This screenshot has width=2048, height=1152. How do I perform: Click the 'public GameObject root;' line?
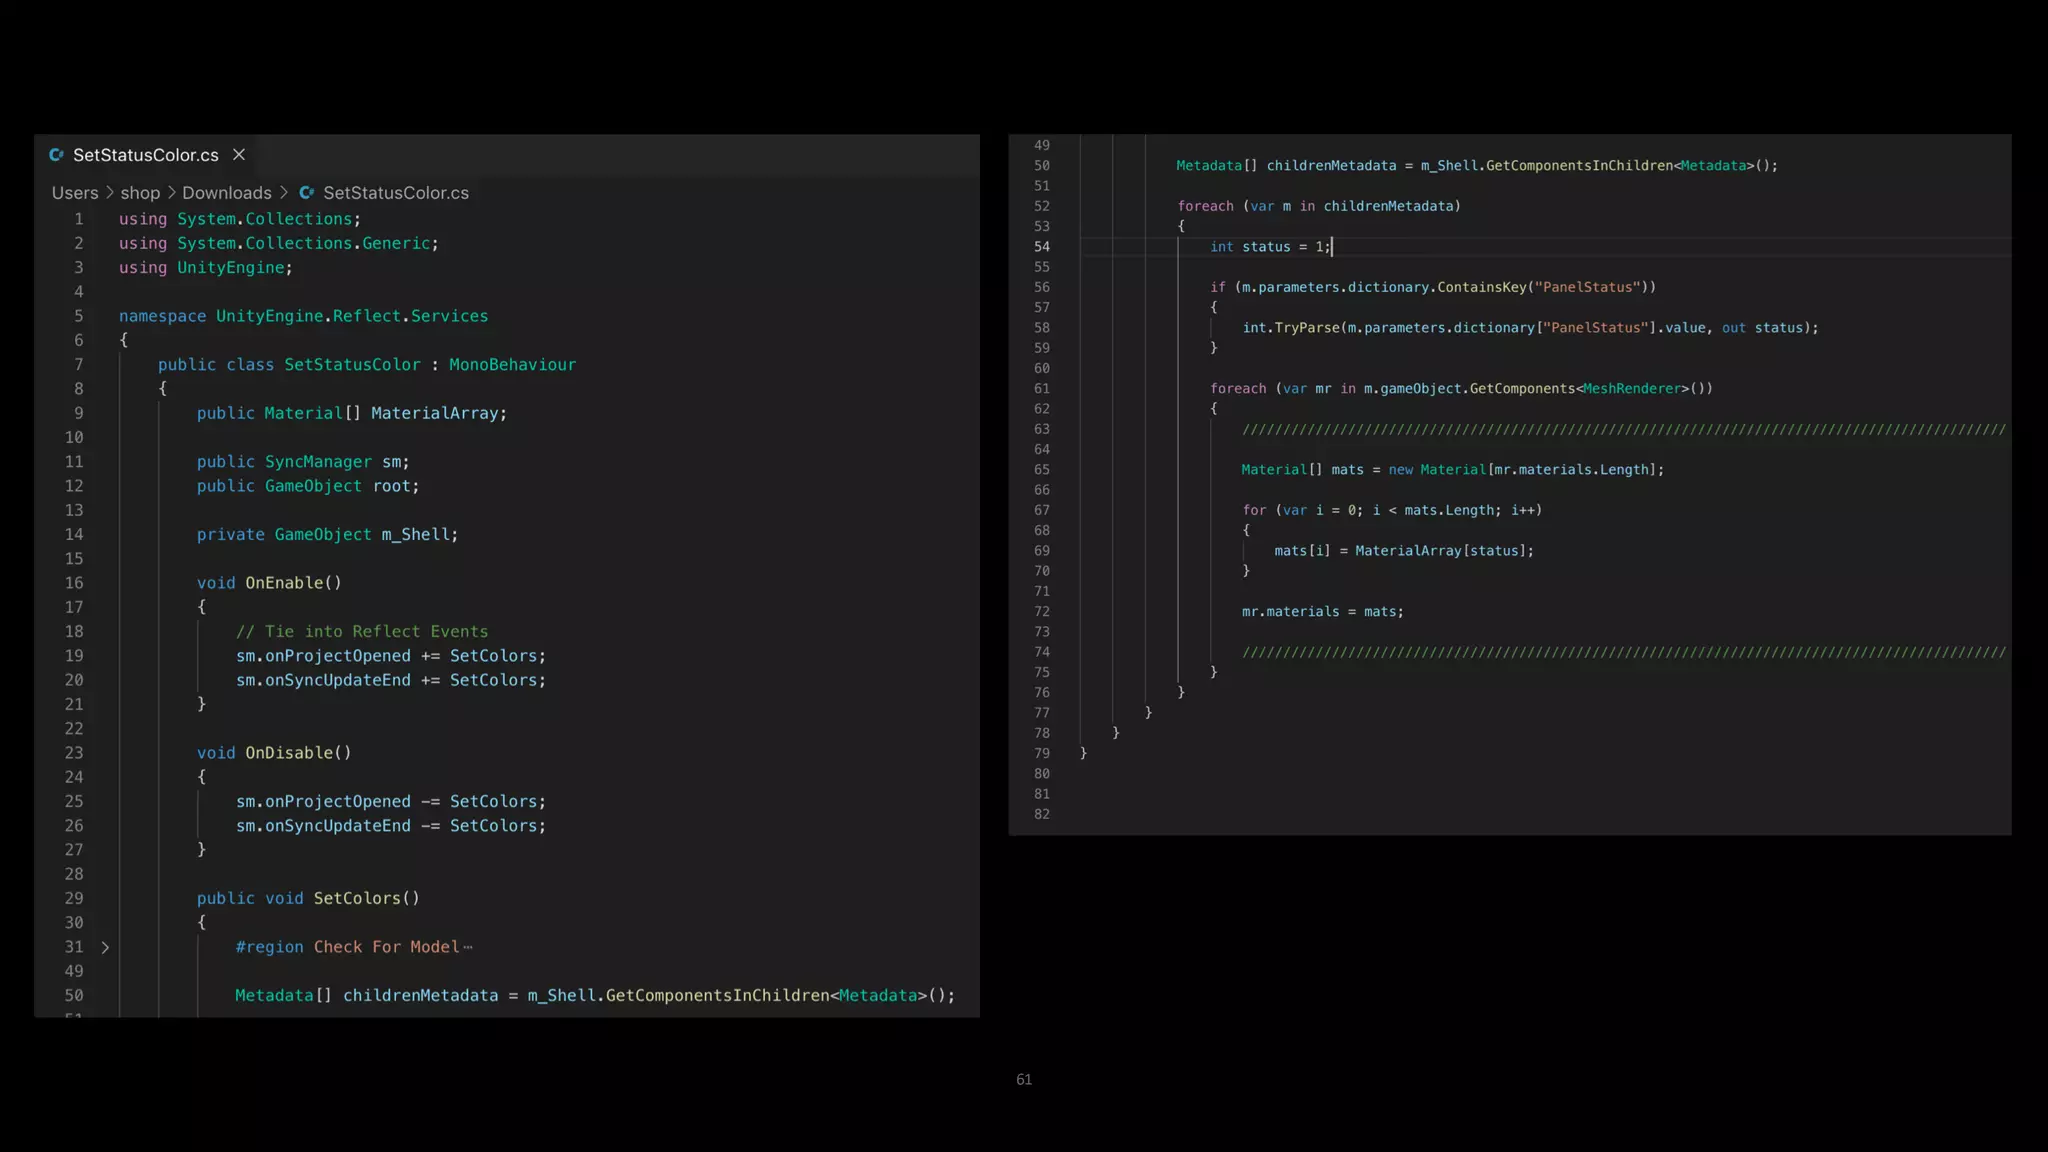308,486
